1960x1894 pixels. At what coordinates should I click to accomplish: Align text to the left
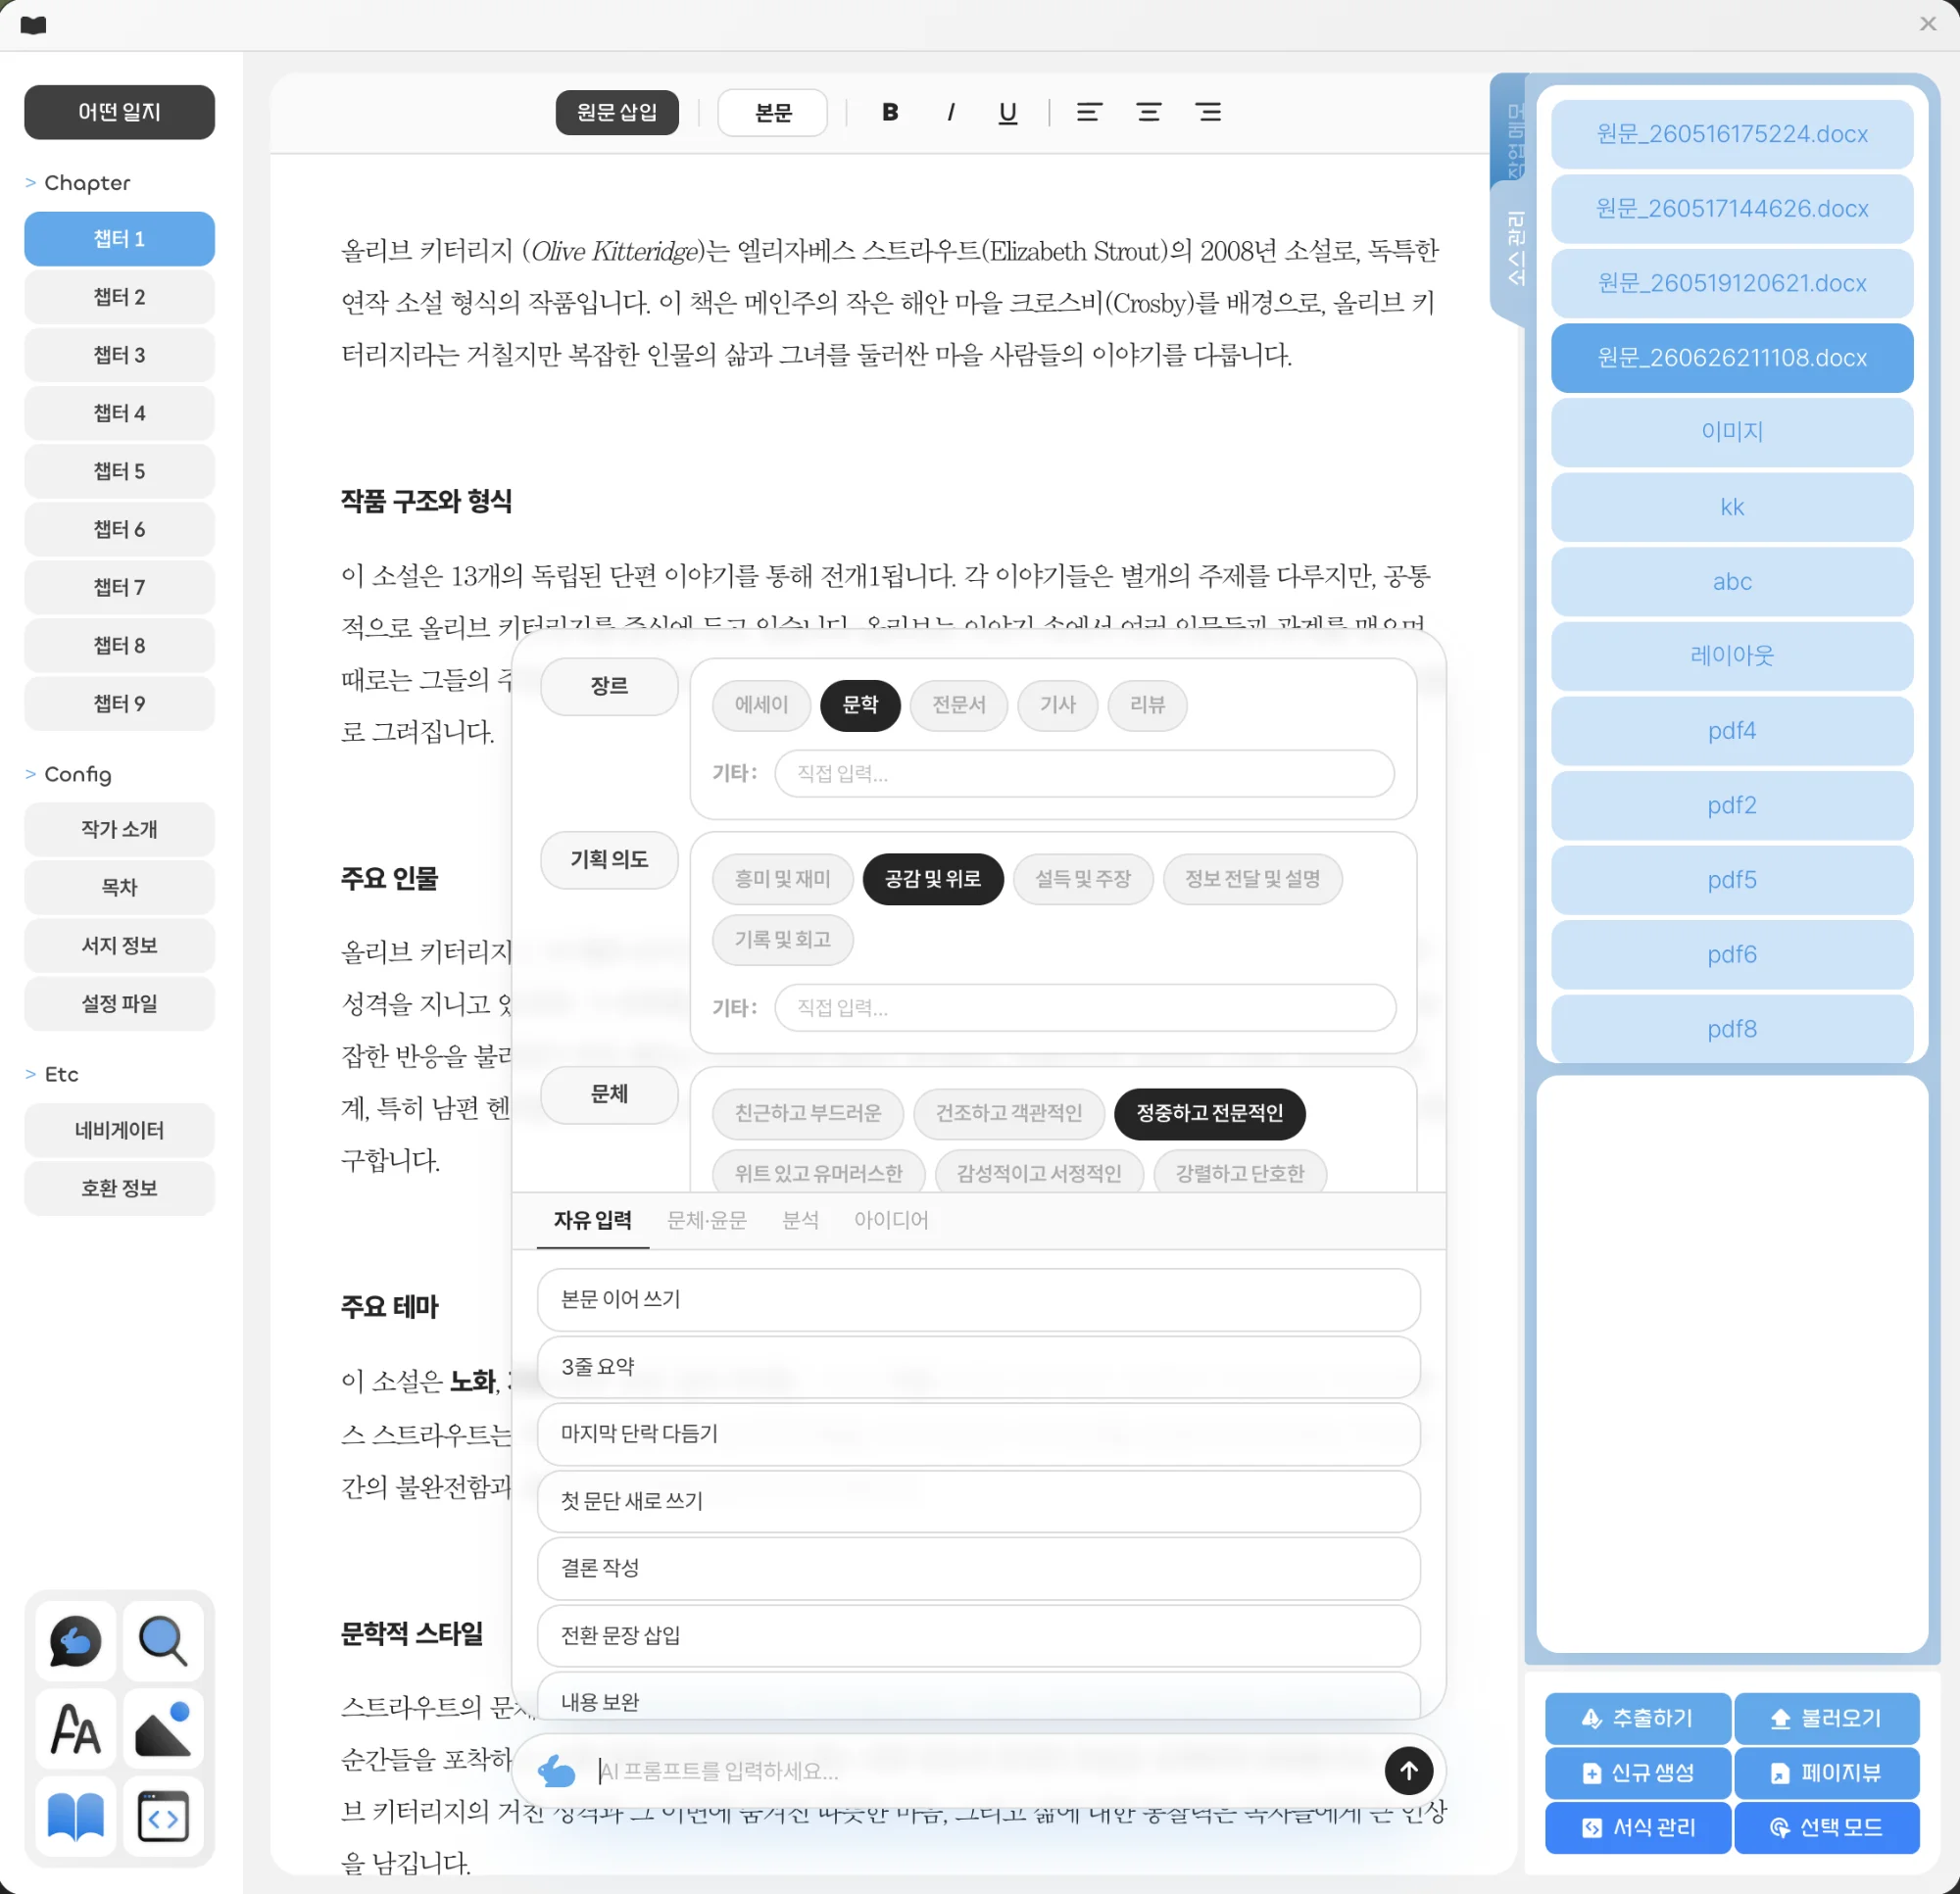(1089, 112)
